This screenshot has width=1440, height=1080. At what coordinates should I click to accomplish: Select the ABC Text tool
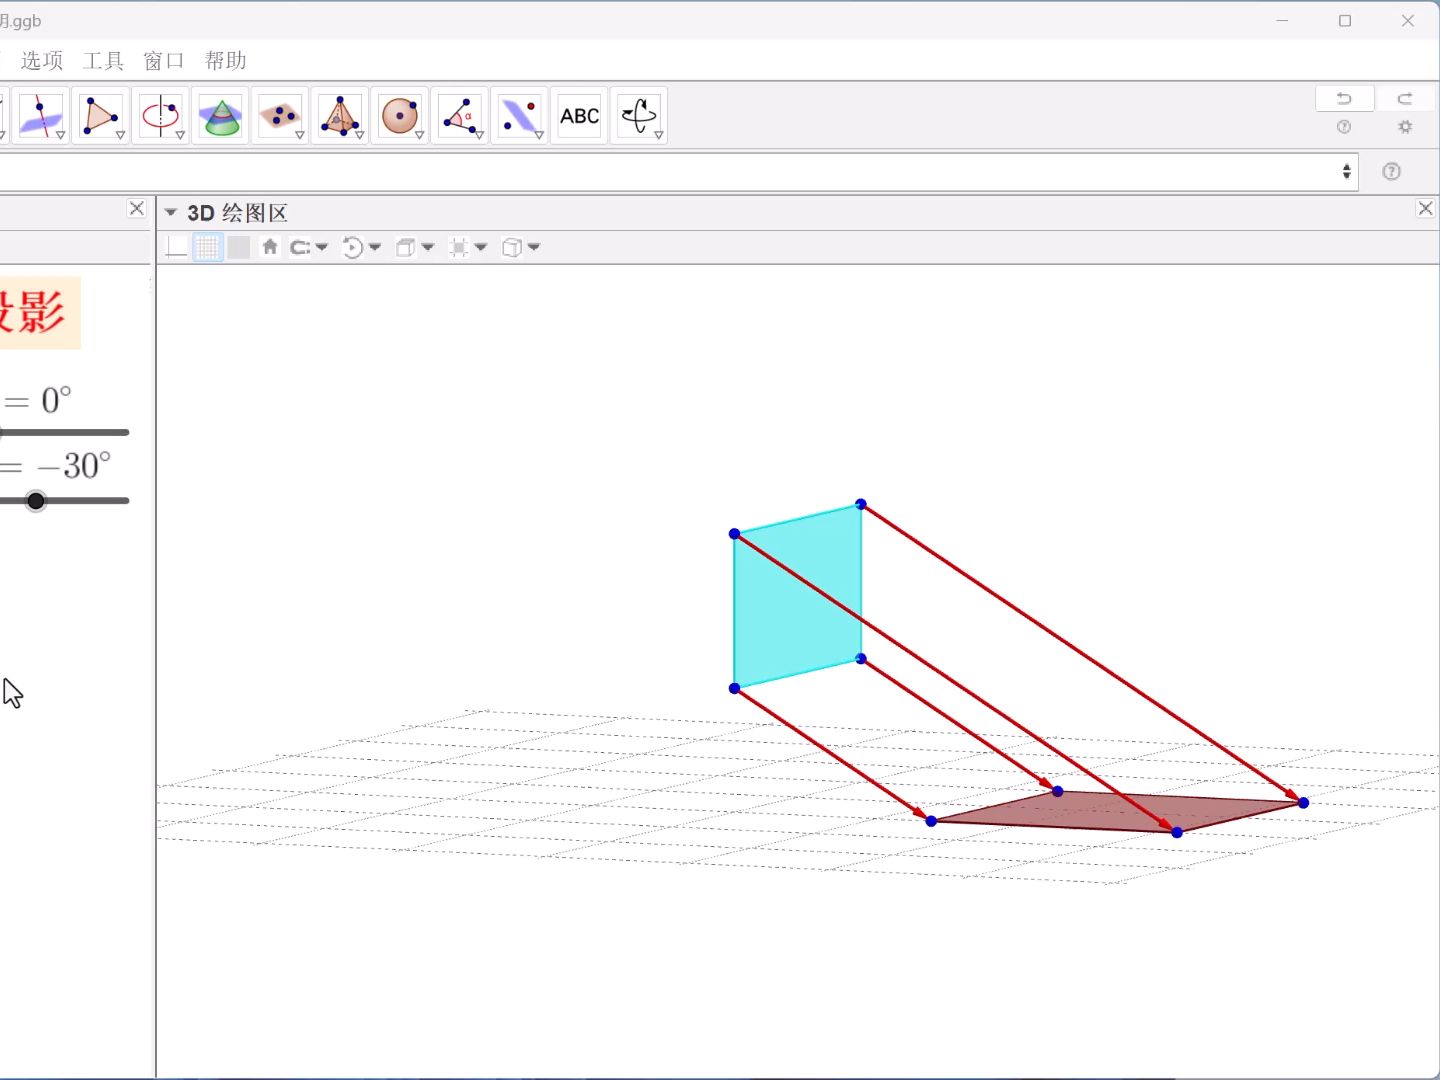click(580, 116)
